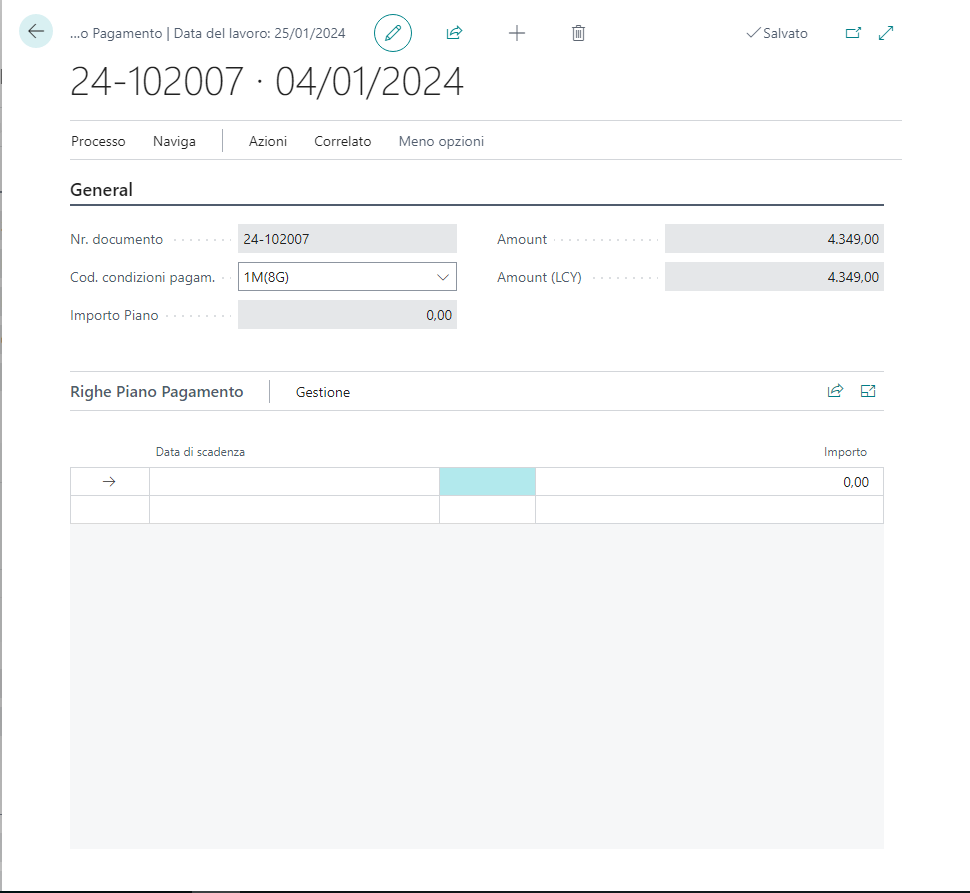This screenshot has height=893, width=970.
Task: Click the expand to full screen icon
Action: (886, 33)
